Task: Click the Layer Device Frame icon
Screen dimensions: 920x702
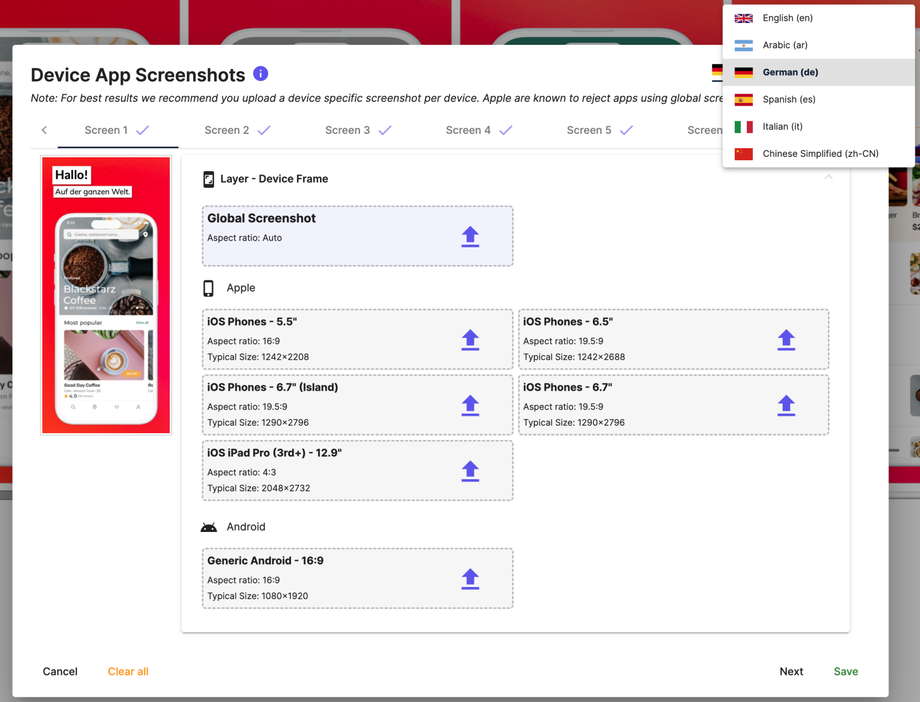Action: click(209, 179)
